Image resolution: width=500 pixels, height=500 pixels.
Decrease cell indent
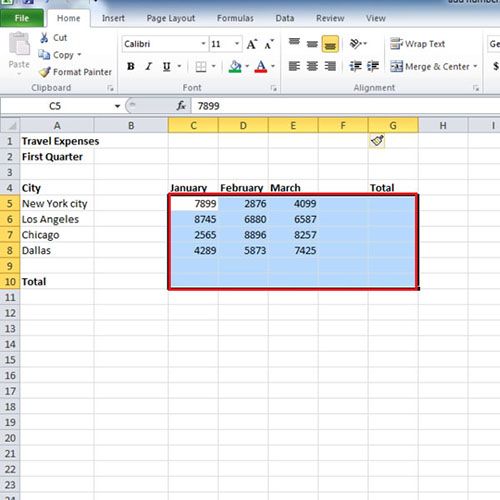(355, 66)
